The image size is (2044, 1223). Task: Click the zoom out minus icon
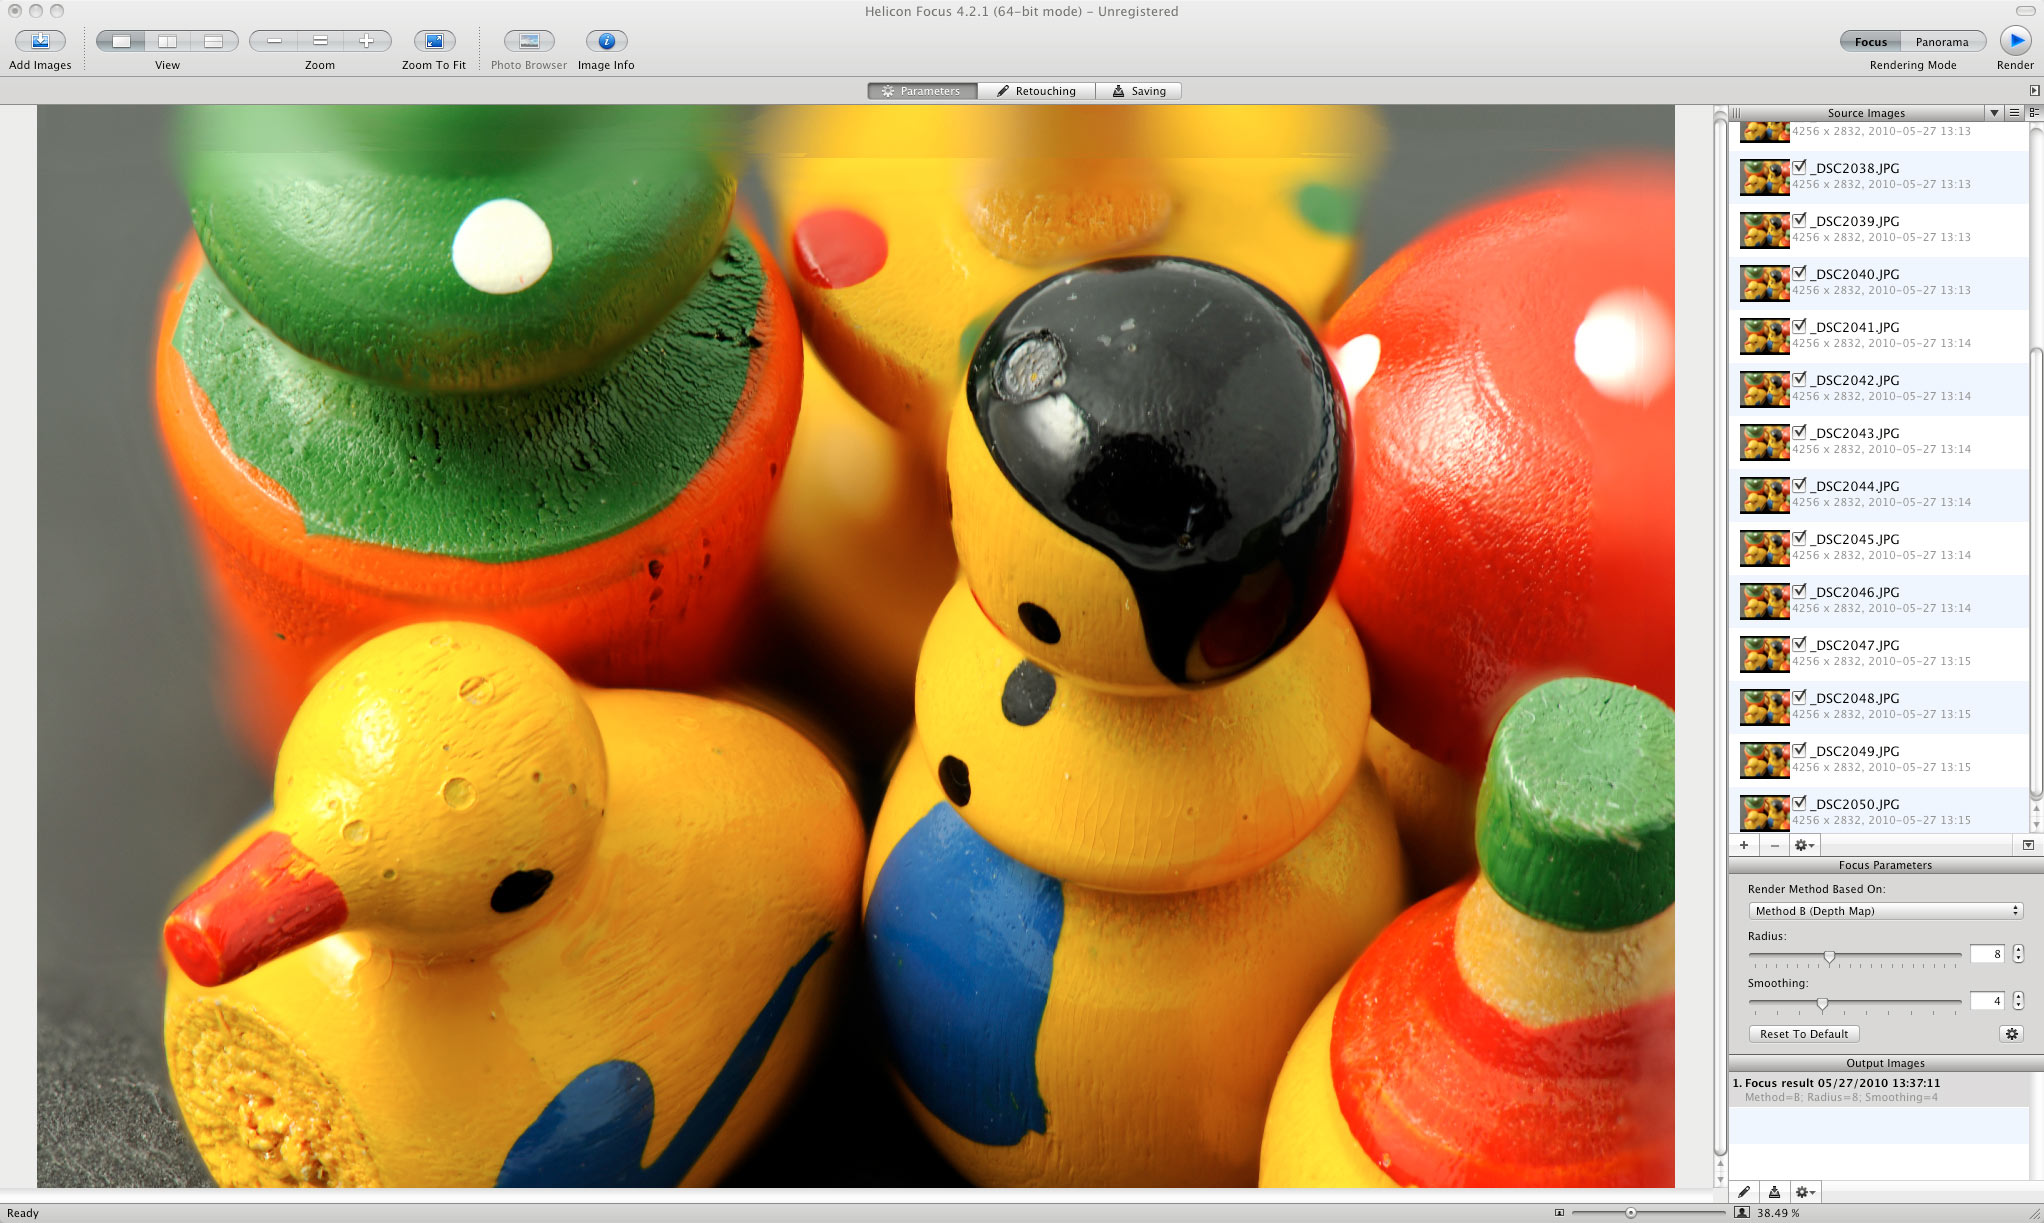coord(274,41)
